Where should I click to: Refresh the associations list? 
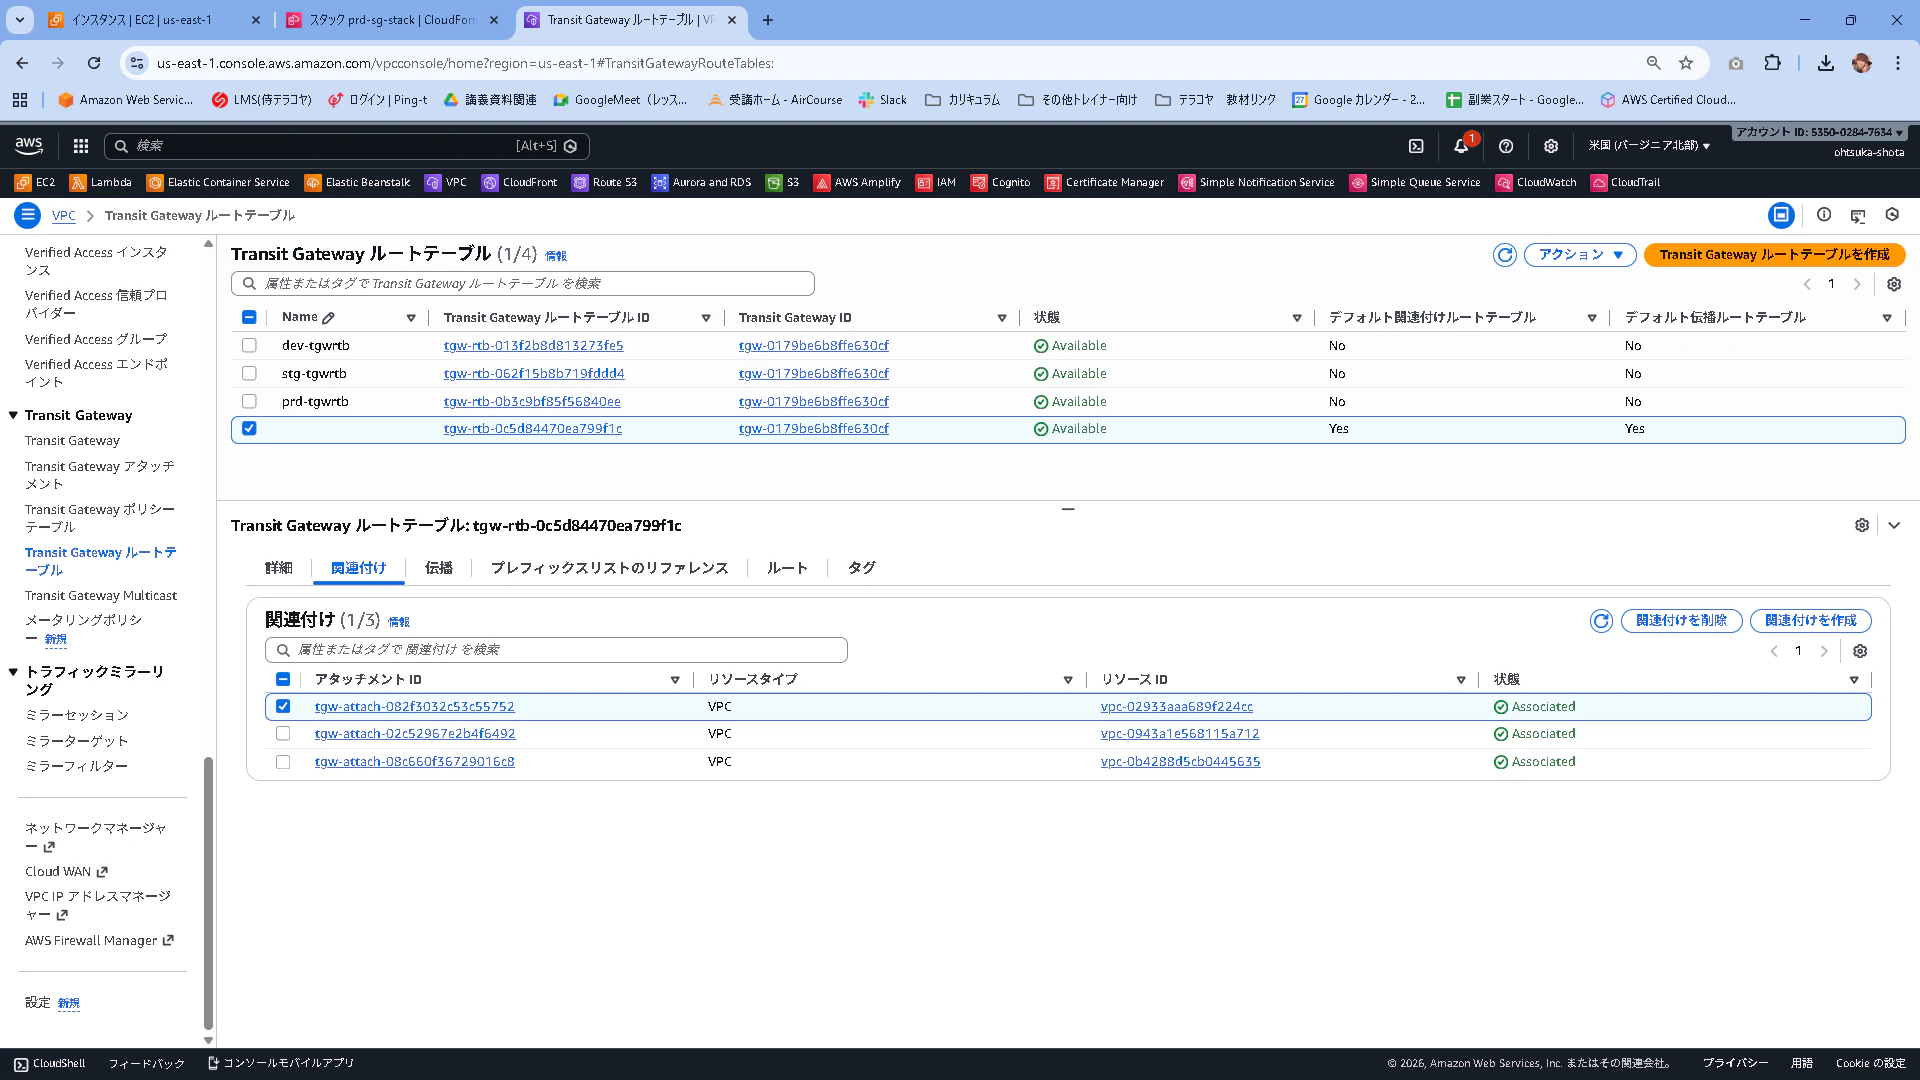[x=1601, y=621]
